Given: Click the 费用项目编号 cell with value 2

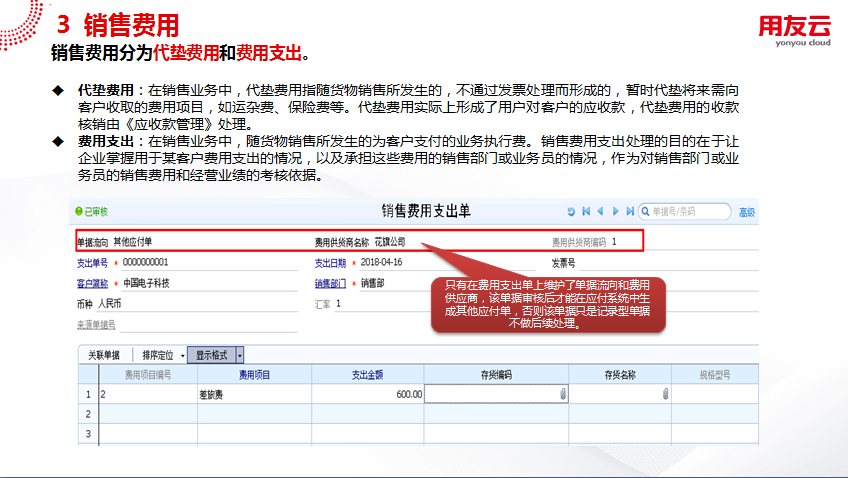Looking at the screenshot, I should (148, 394).
